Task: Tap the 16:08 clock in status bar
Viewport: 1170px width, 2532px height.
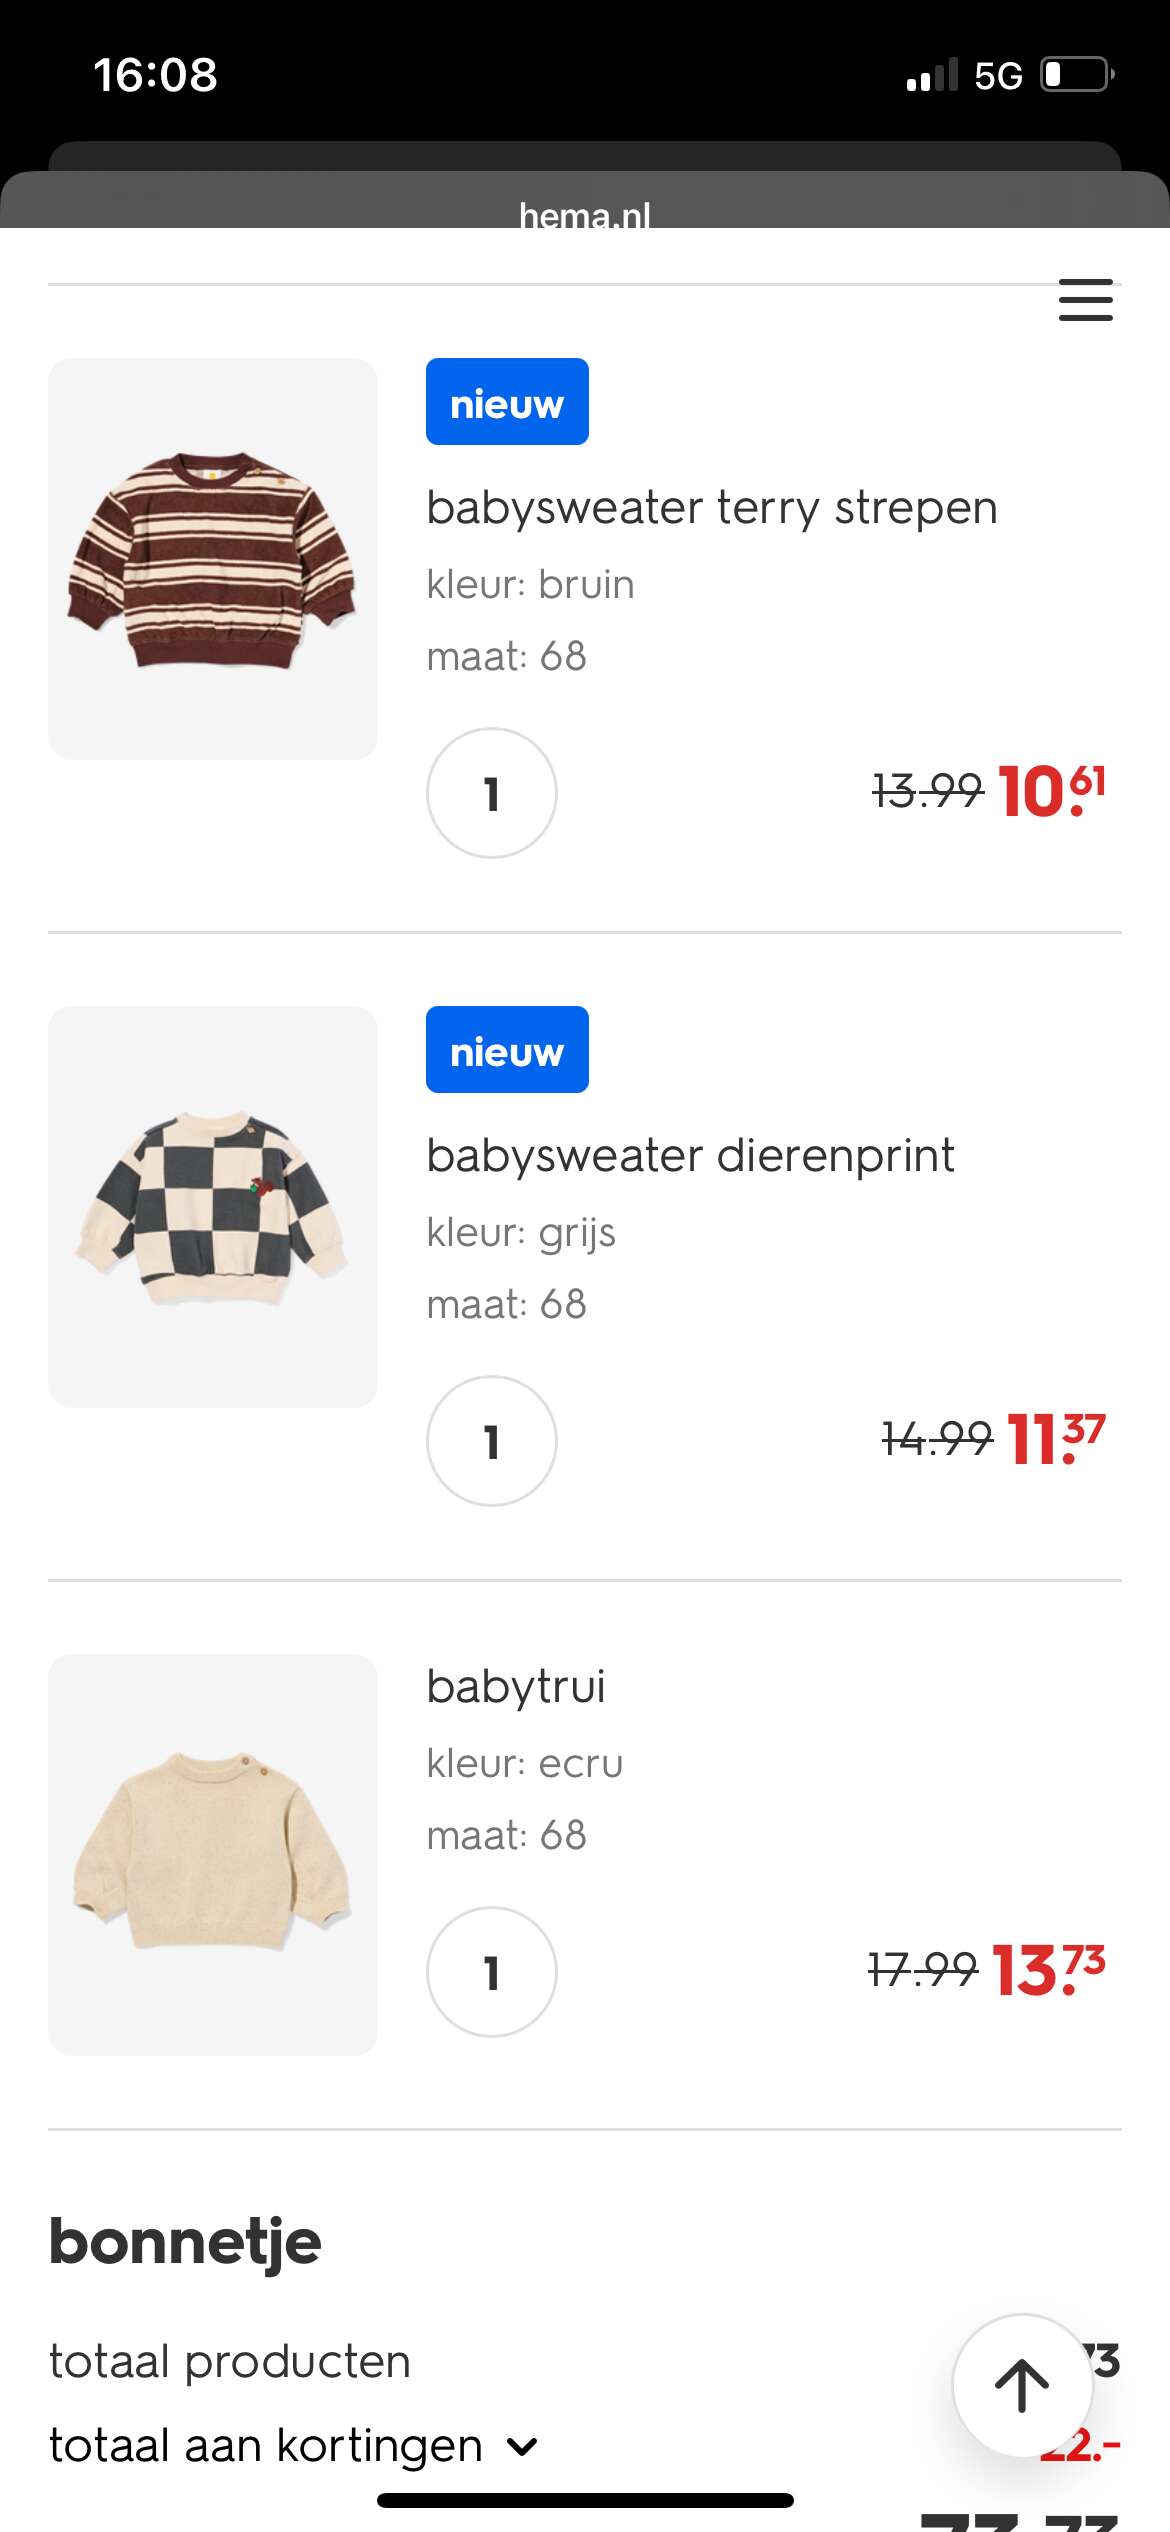Action: point(155,75)
